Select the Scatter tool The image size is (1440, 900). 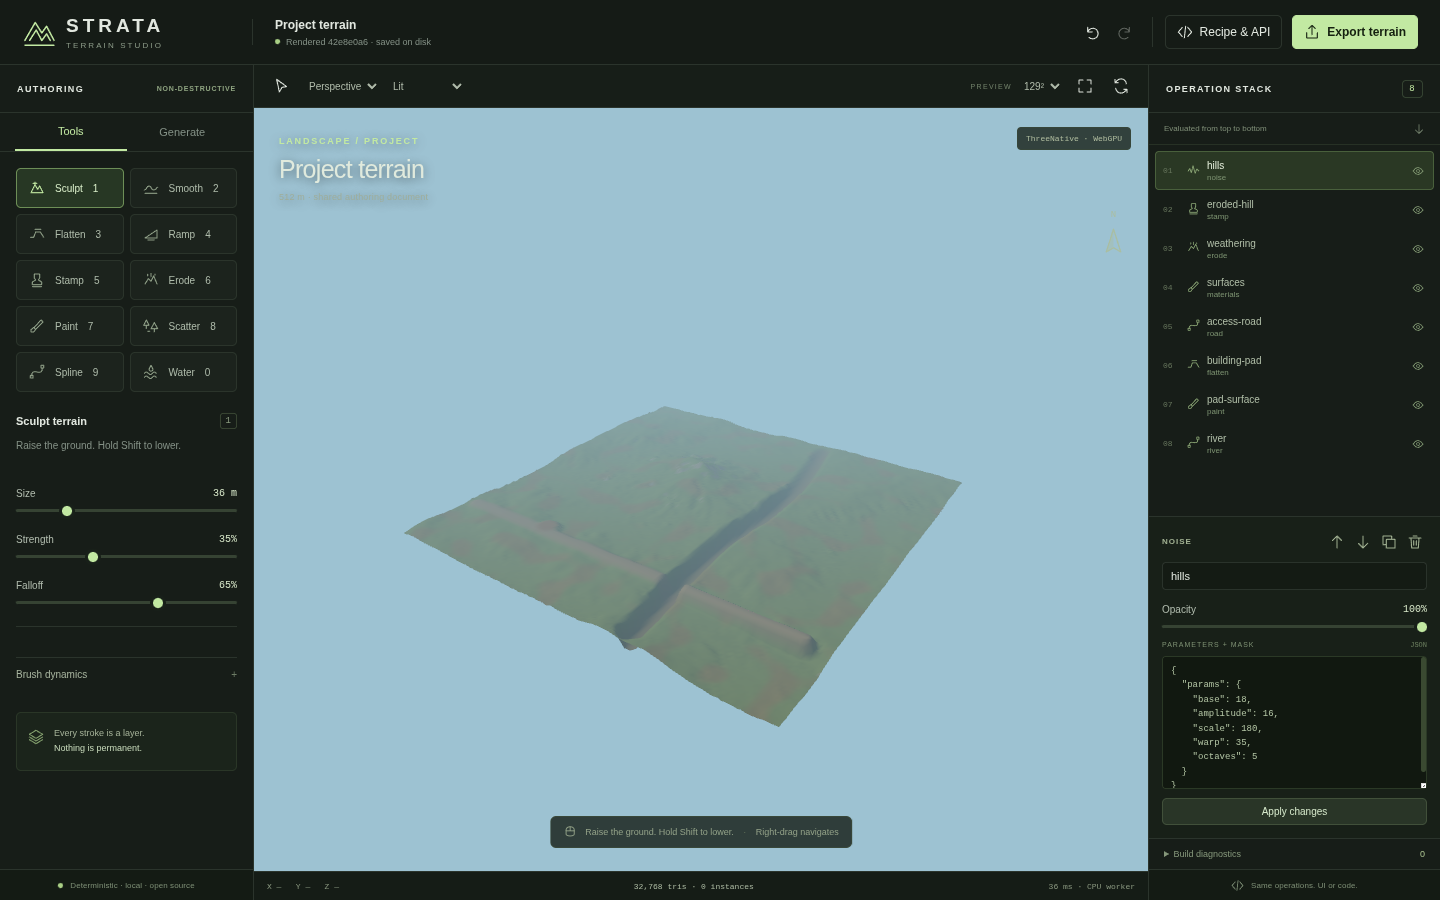click(183, 326)
